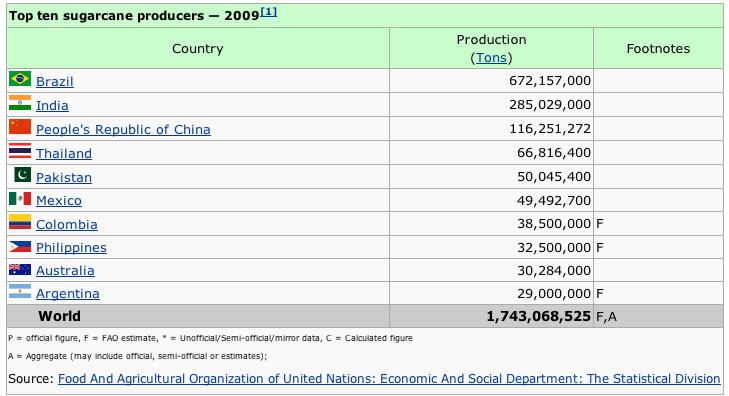Follow the People's Republic of China link
Screen dimensions: 729x396
pyautogui.click(x=123, y=129)
